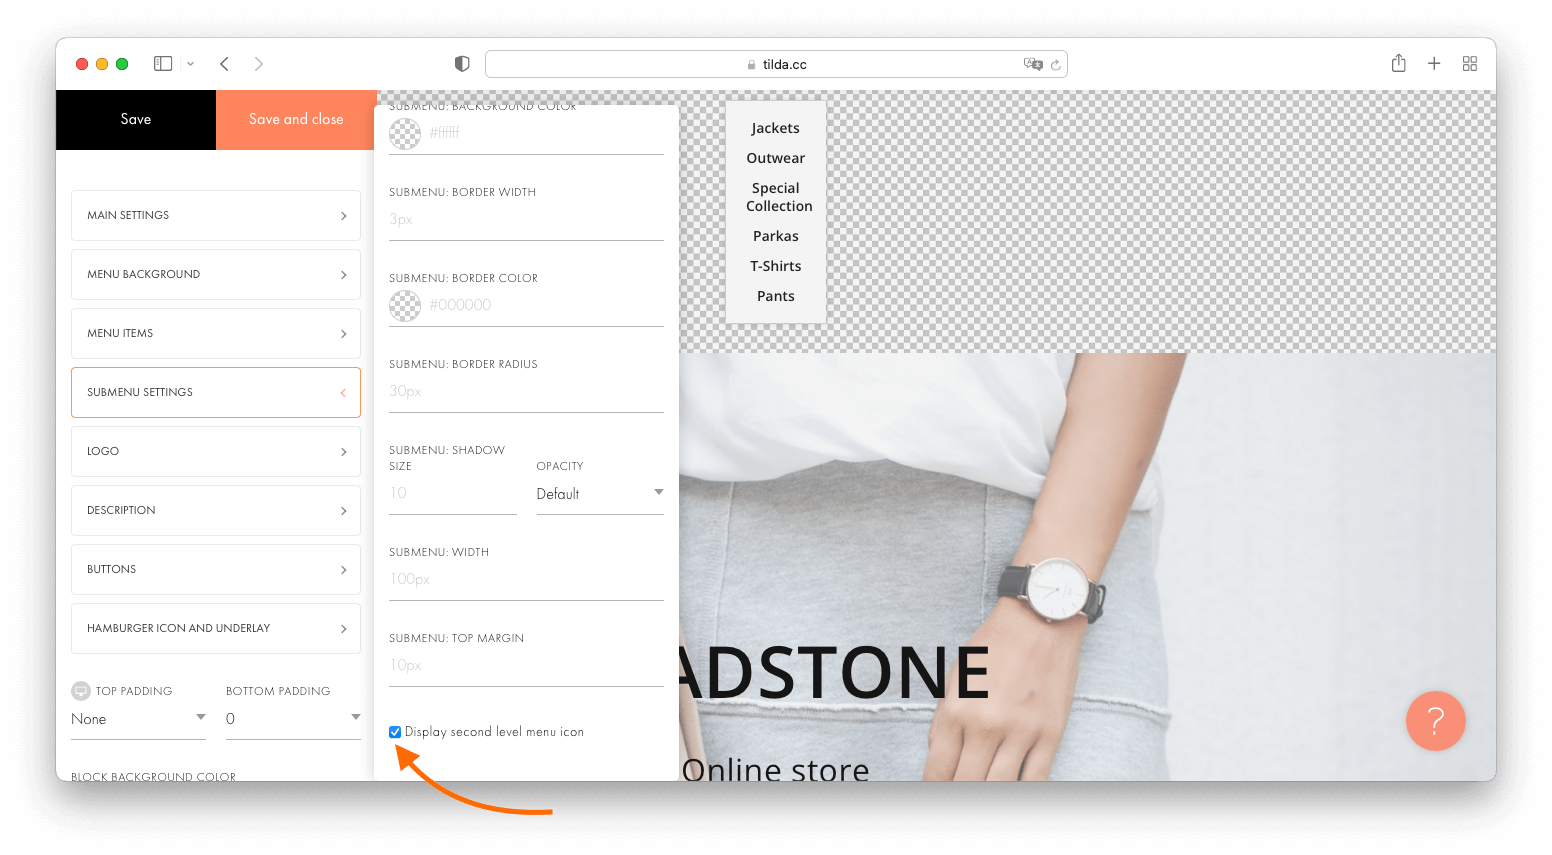The width and height of the screenshot is (1552, 855).
Task: Click the reload icon in address bar
Action: pos(1056,63)
